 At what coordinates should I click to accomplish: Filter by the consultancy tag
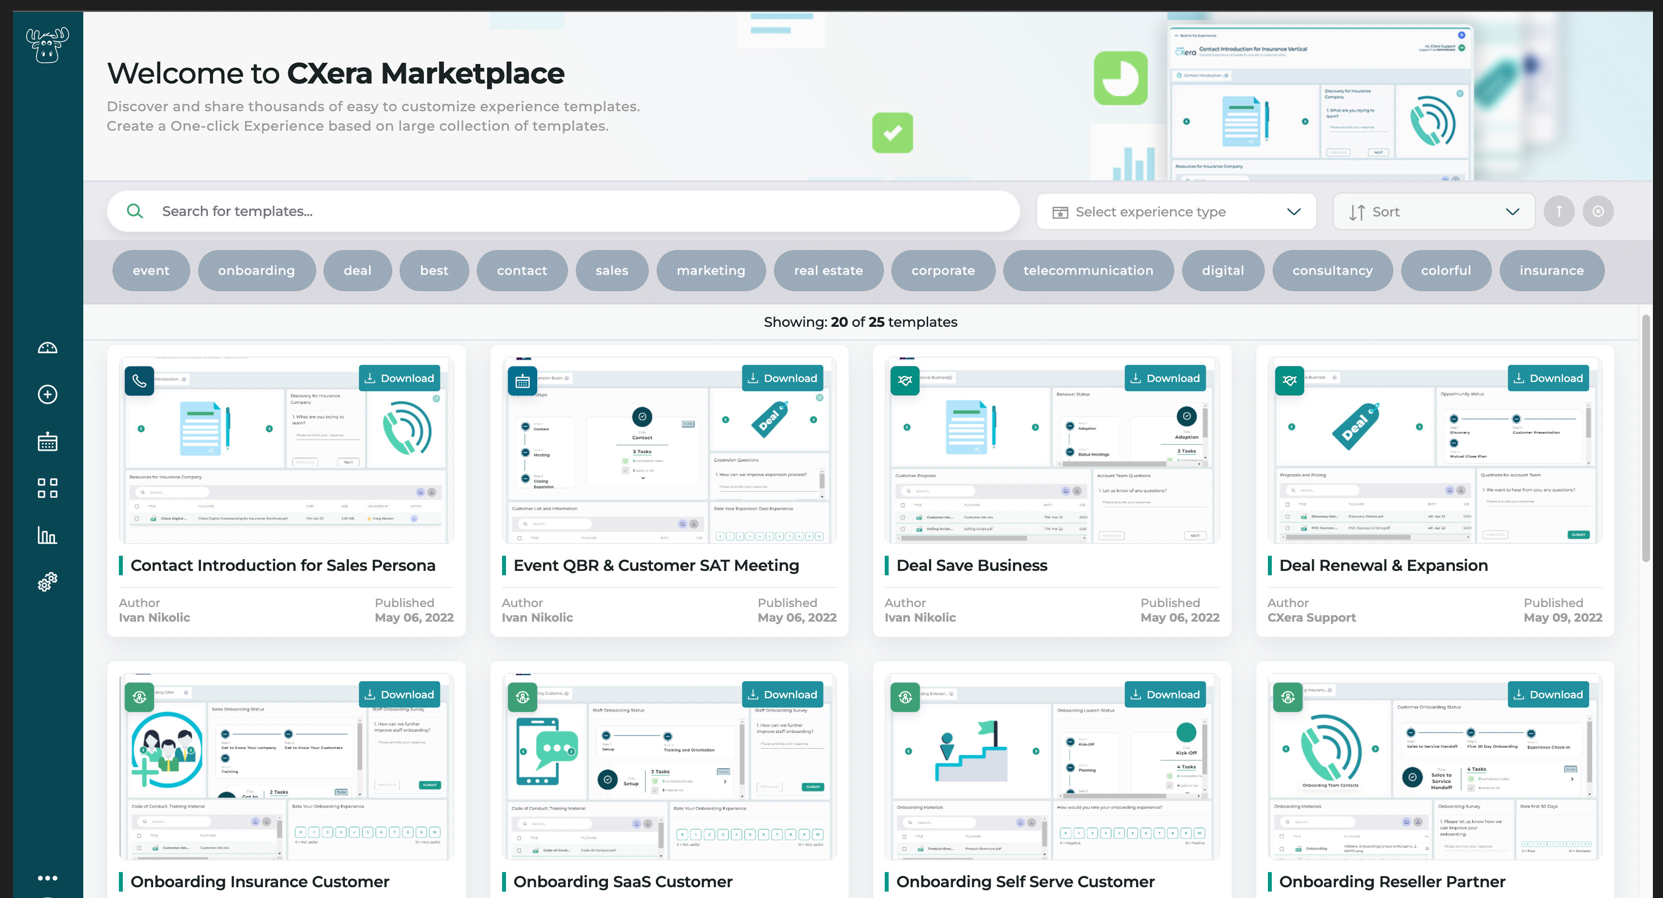pos(1332,271)
